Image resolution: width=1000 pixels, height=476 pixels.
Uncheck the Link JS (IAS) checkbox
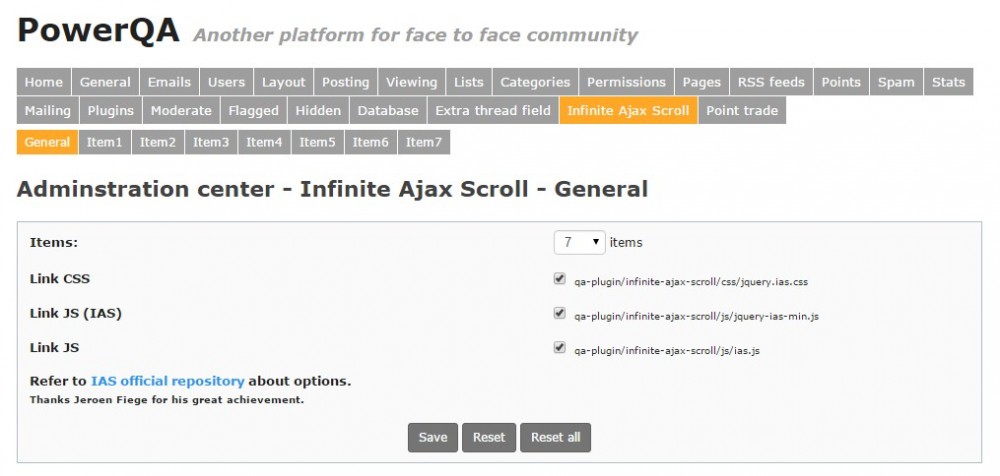point(560,314)
